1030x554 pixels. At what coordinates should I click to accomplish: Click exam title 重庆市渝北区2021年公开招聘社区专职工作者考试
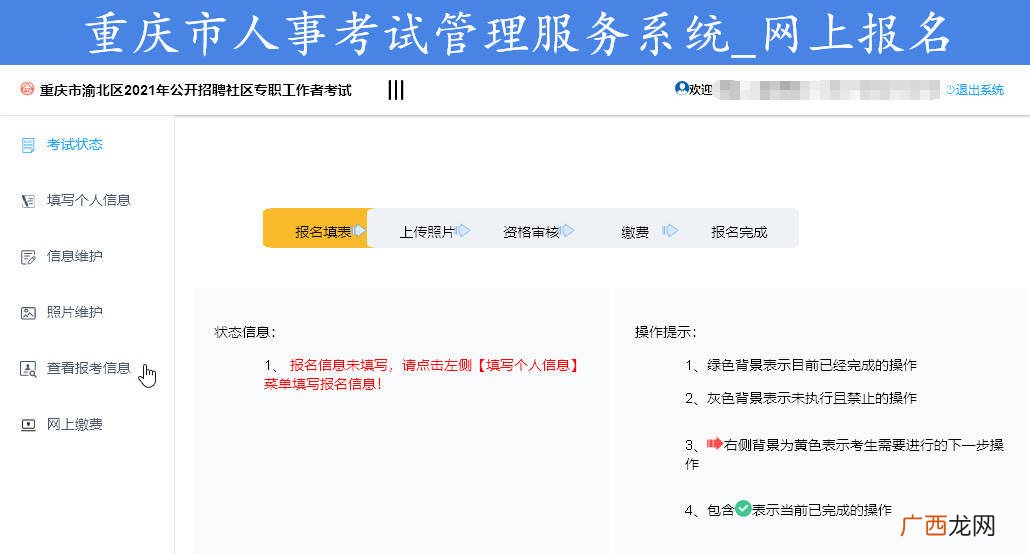(x=196, y=90)
